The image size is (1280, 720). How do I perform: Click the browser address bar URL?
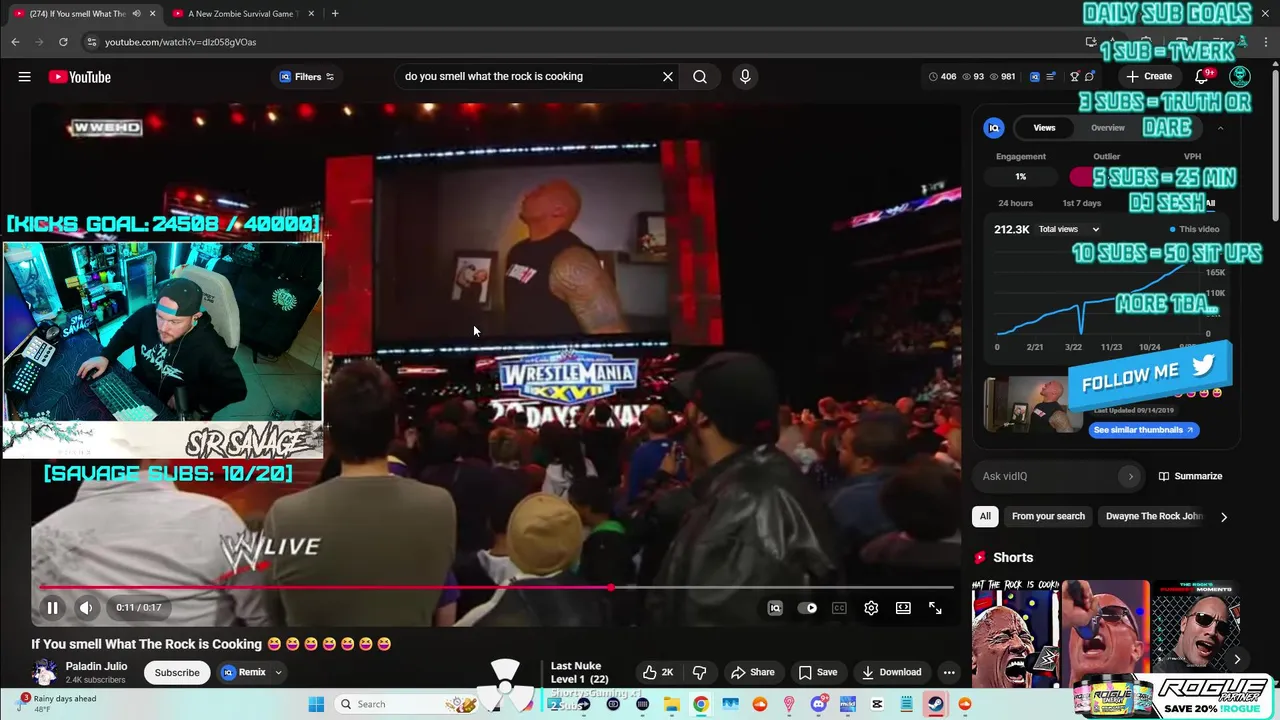(x=180, y=42)
